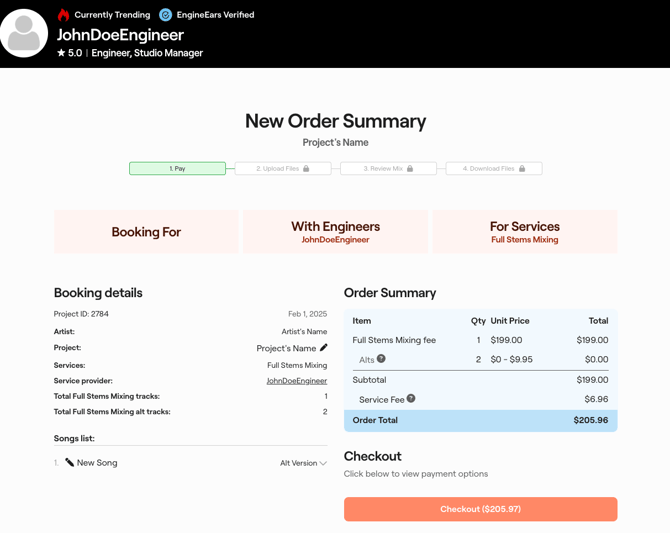
Task: Click the Alts help question mark icon
Action: click(x=381, y=359)
